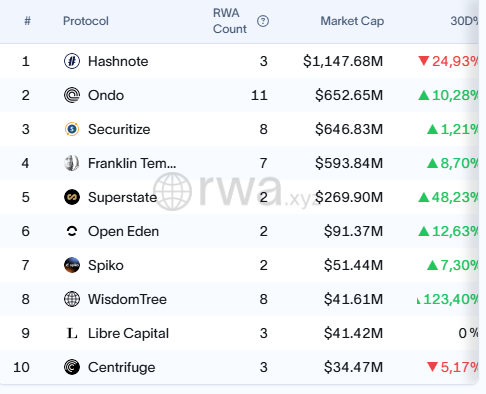Click the Hashnote protocol logo icon
Screen dimensions: 486x394
[x=72, y=61]
